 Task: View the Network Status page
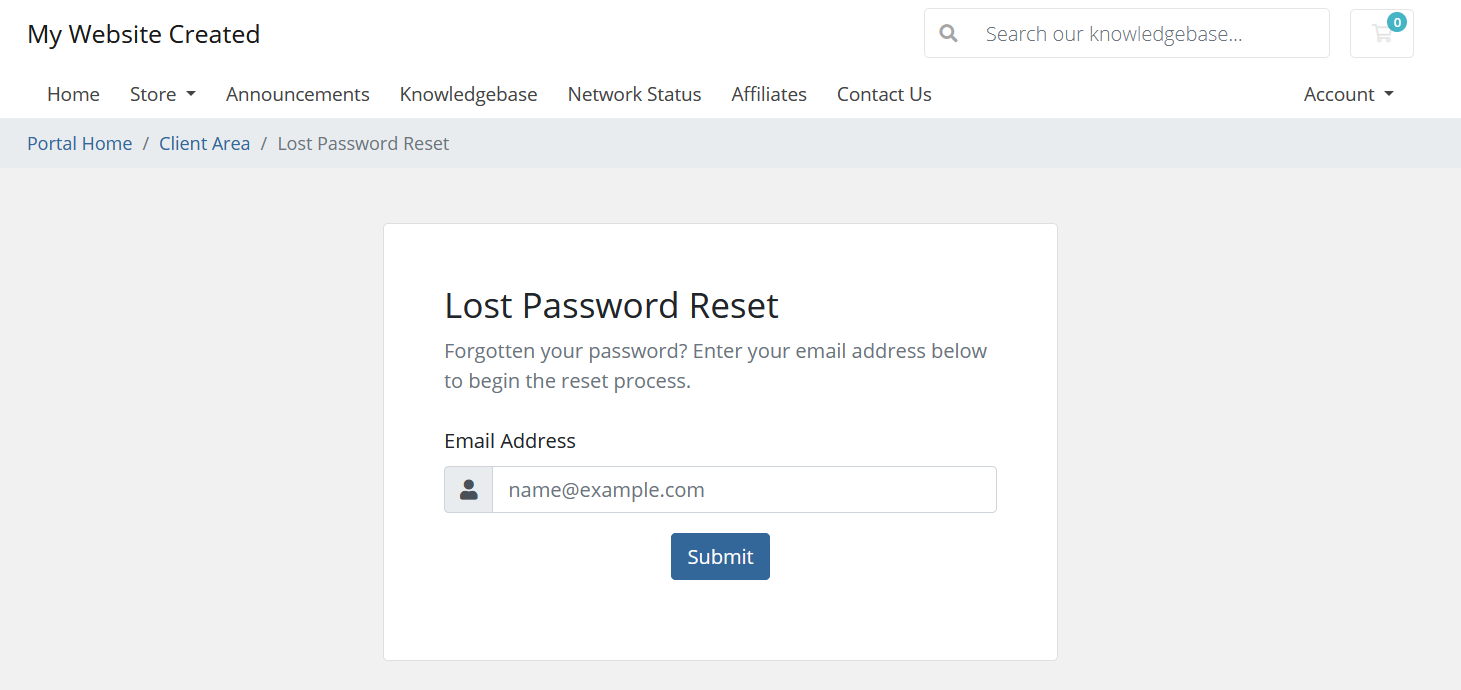click(x=634, y=94)
